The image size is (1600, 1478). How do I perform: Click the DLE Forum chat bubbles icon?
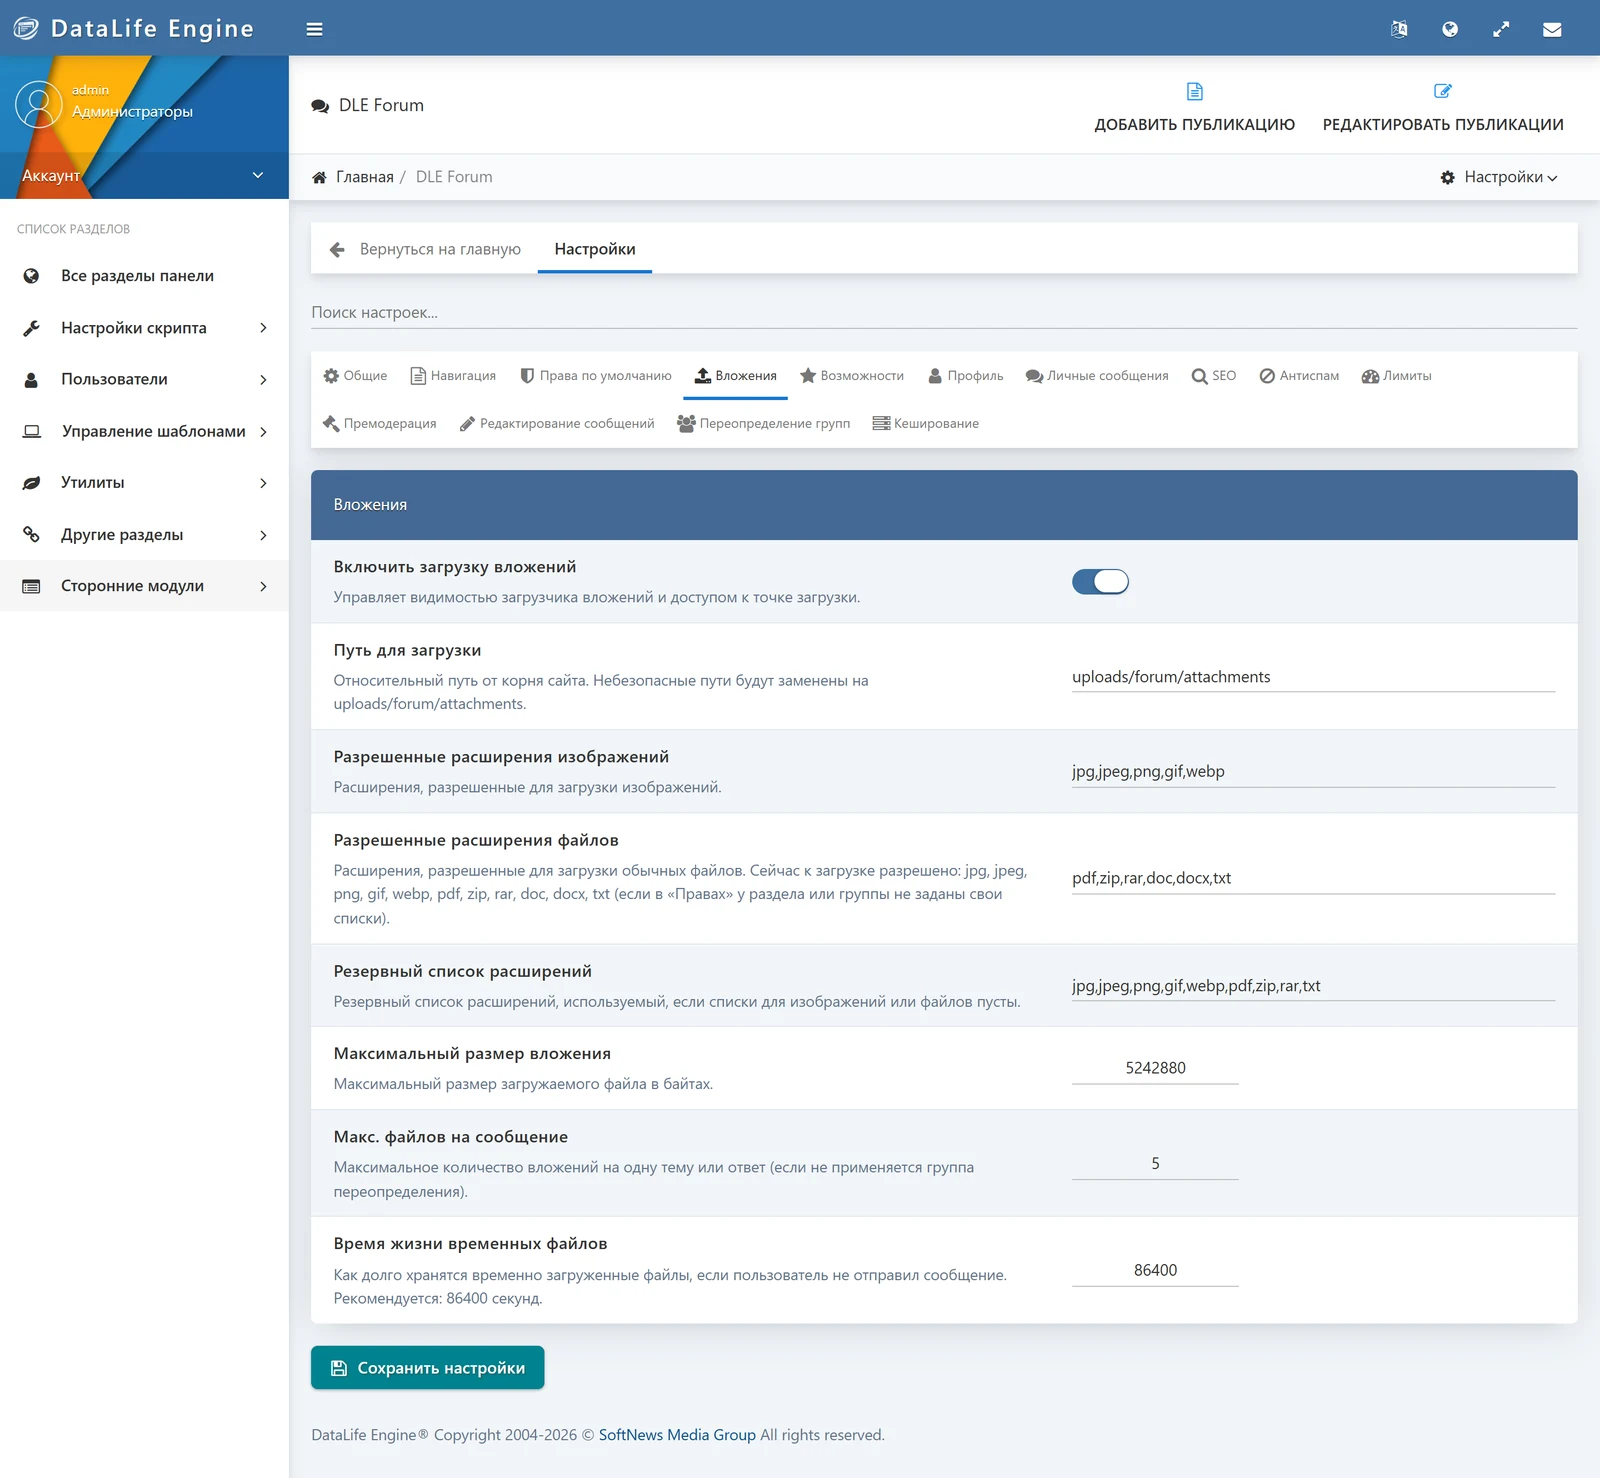click(320, 106)
